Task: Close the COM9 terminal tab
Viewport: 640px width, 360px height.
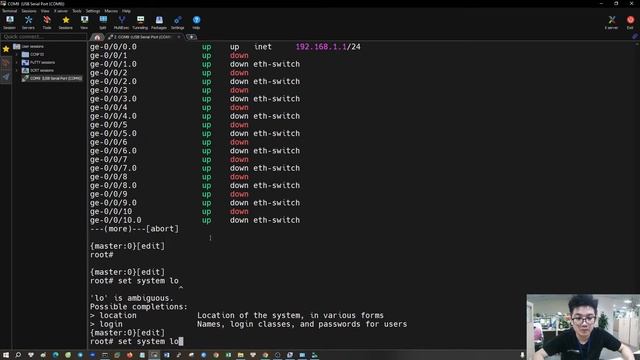Action: click(179, 37)
